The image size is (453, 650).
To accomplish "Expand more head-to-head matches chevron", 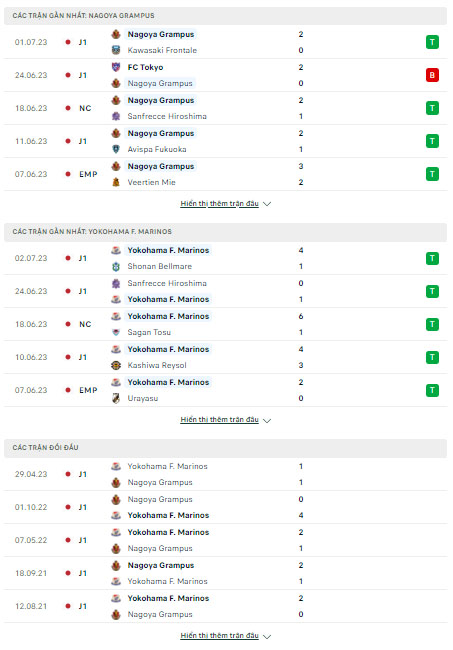I will pos(267,636).
